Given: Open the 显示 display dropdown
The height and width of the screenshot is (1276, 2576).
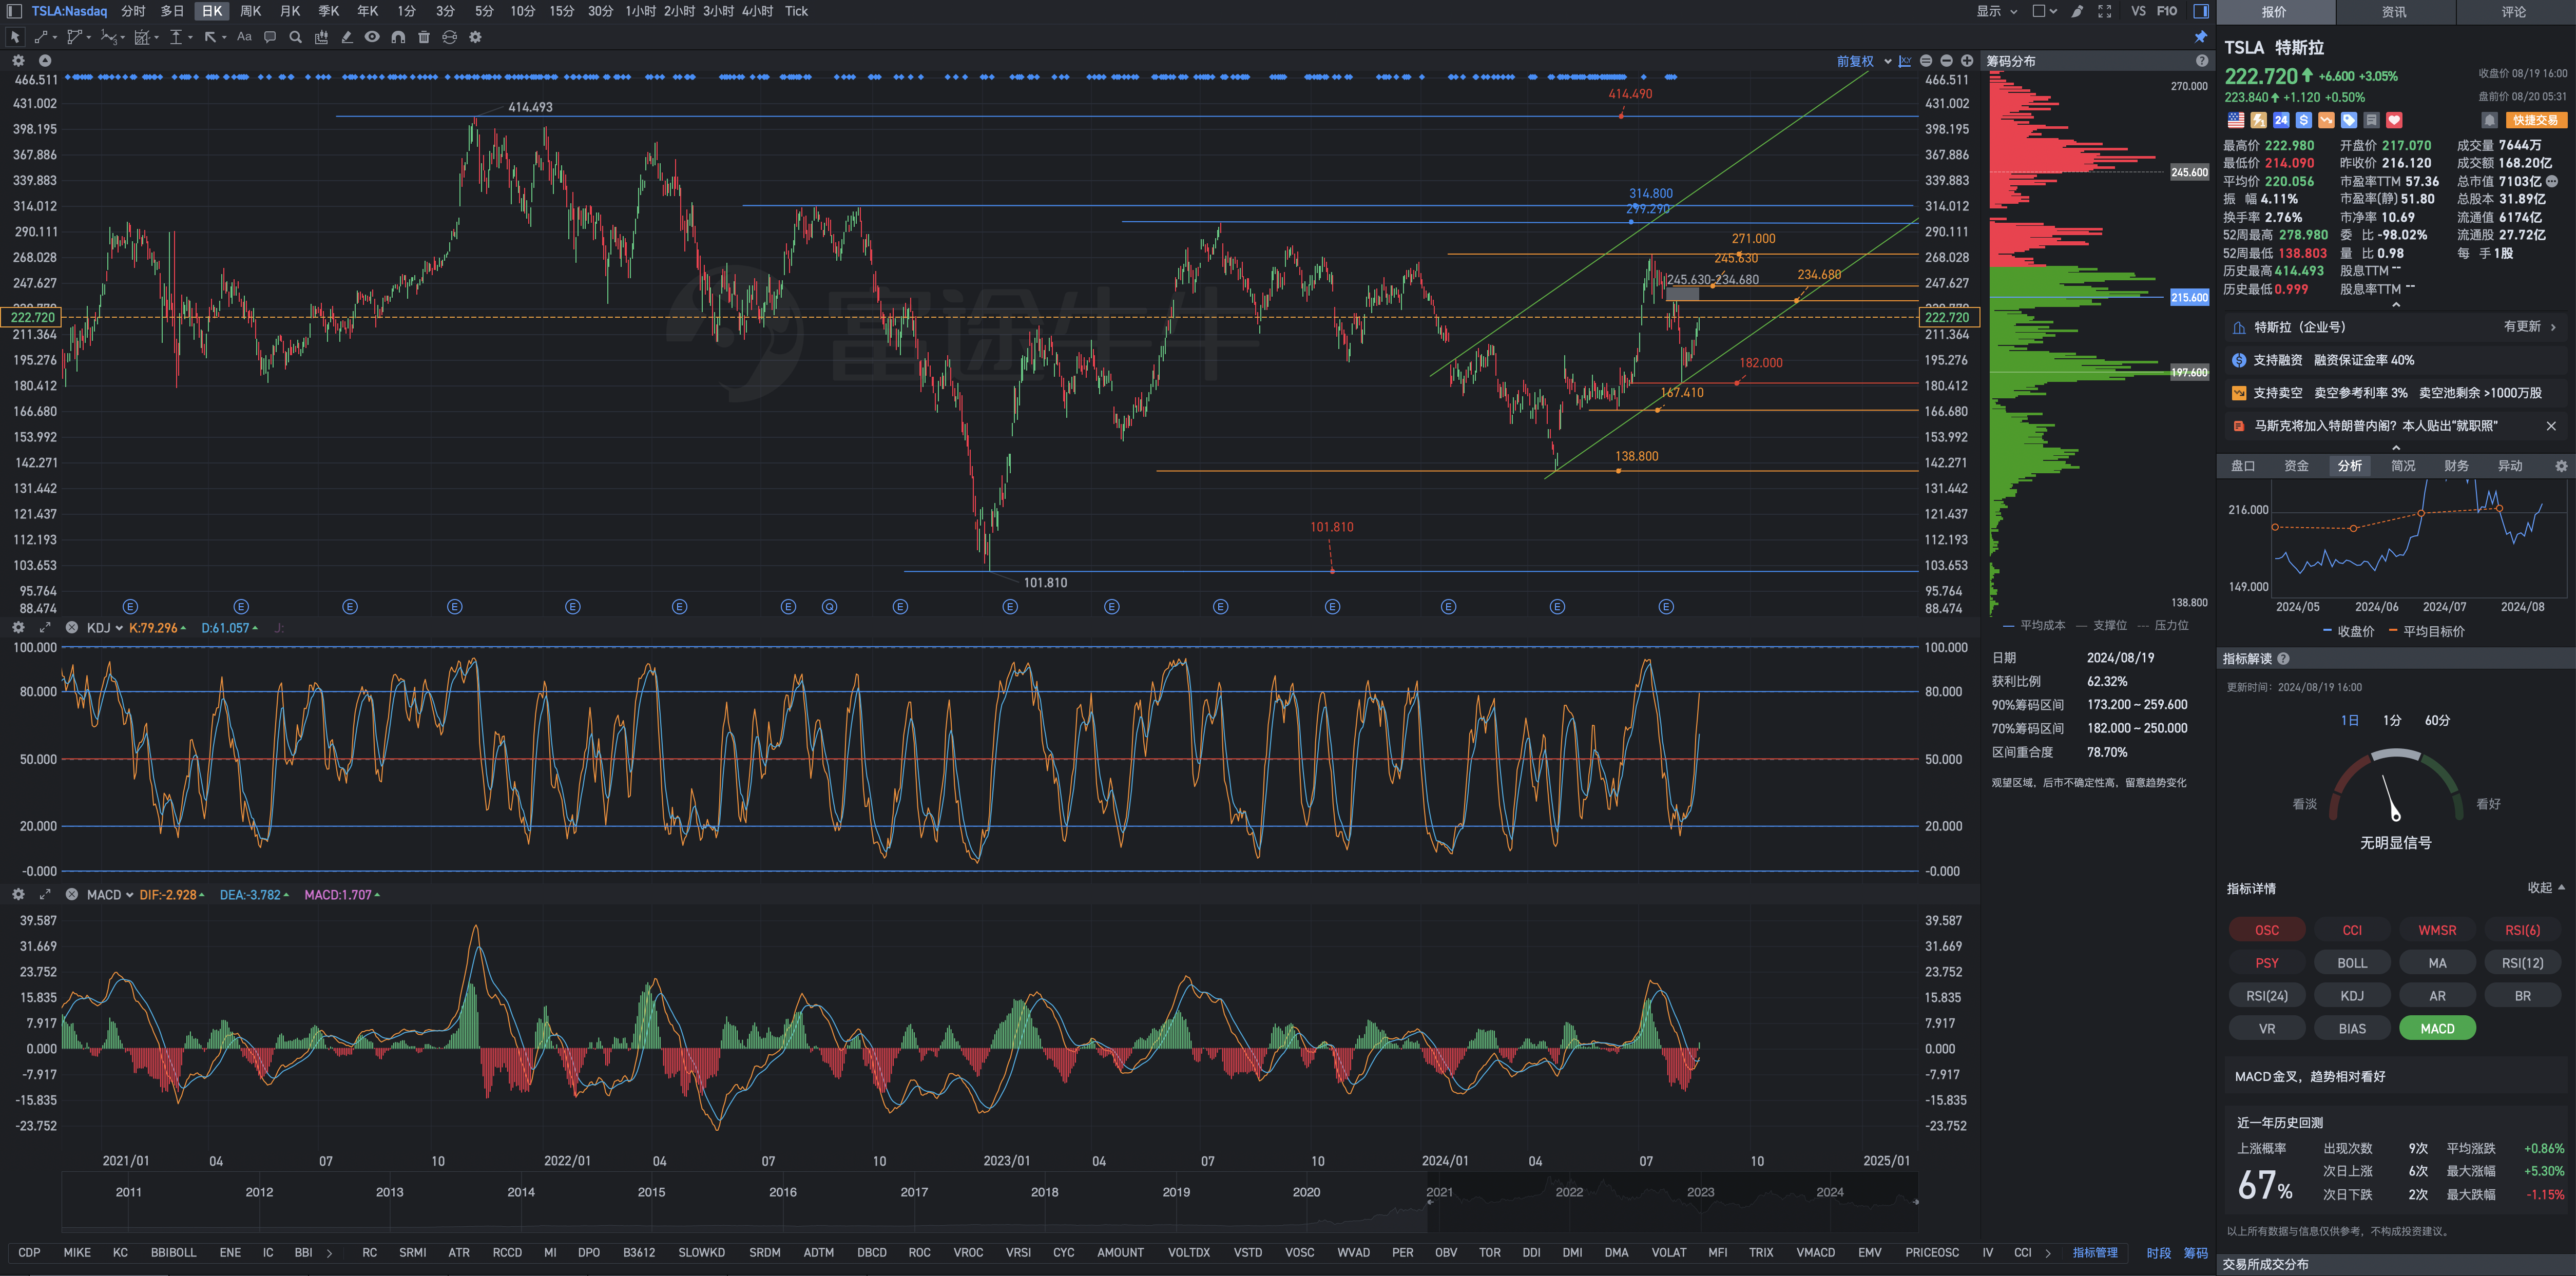Looking at the screenshot, I should point(1997,11).
